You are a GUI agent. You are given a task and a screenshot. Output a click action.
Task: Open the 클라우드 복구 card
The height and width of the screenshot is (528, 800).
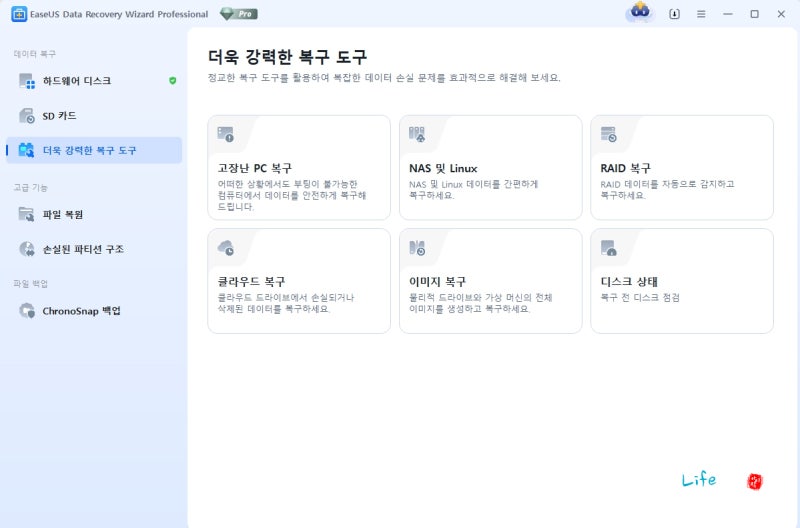point(299,281)
